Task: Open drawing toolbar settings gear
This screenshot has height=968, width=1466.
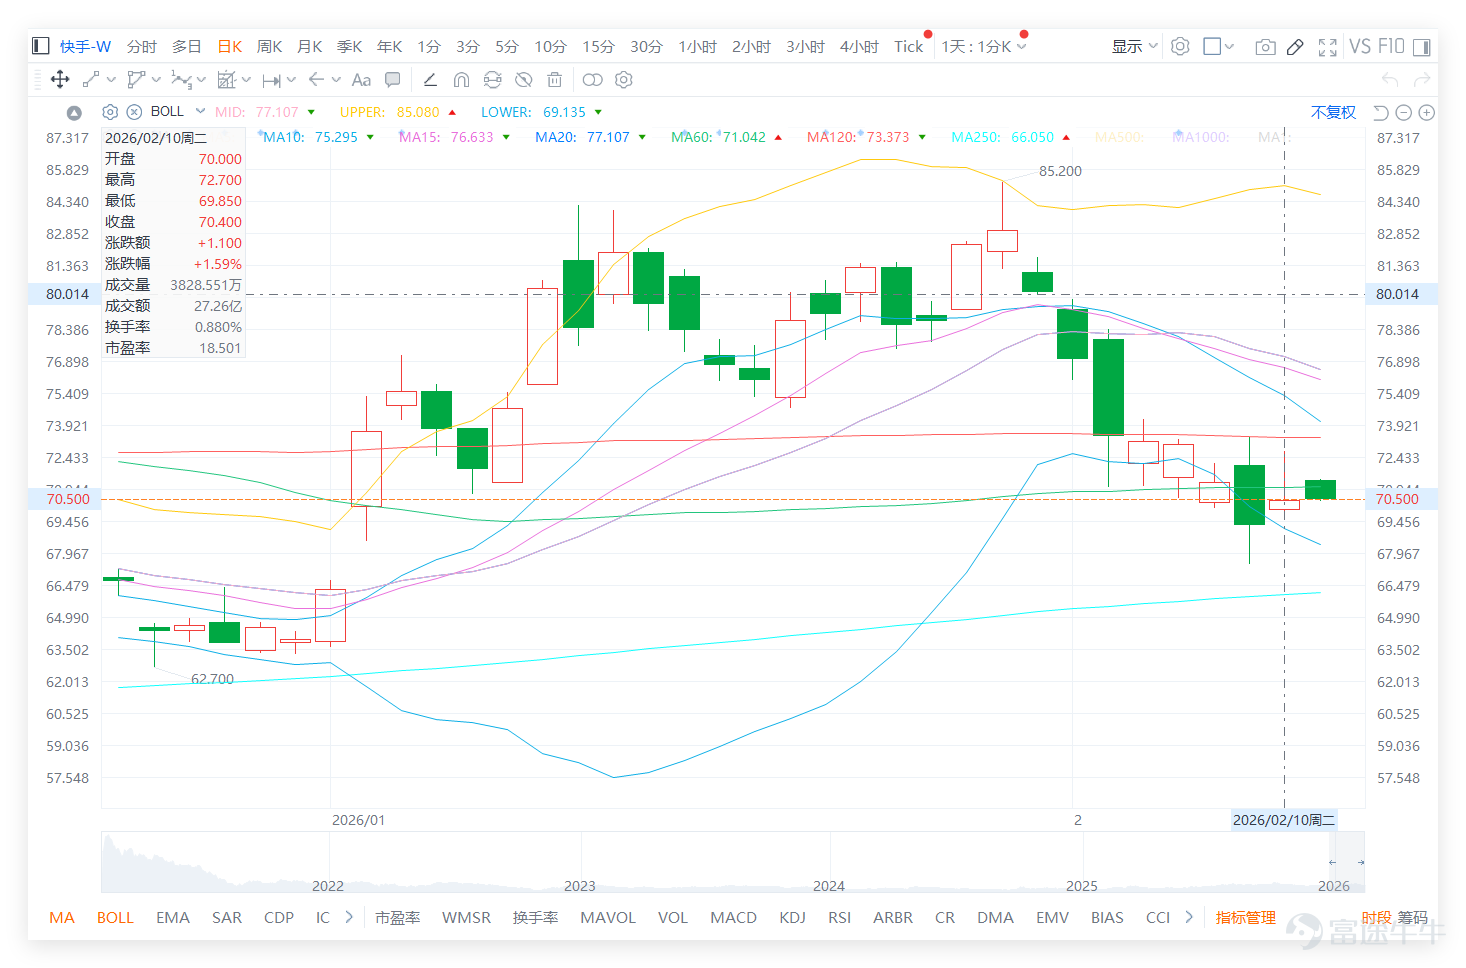Action: tap(624, 80)
